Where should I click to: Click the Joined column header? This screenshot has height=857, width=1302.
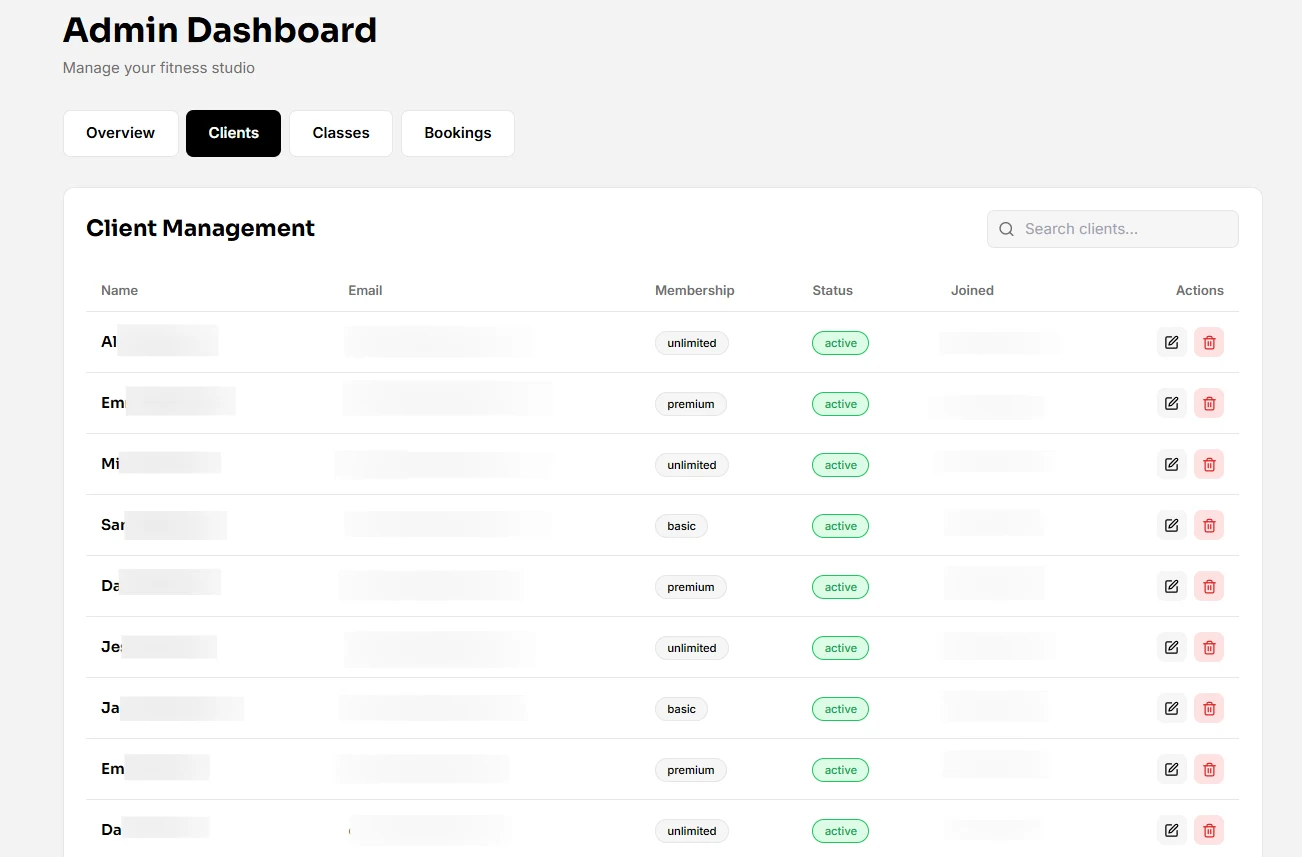(972, 290)
